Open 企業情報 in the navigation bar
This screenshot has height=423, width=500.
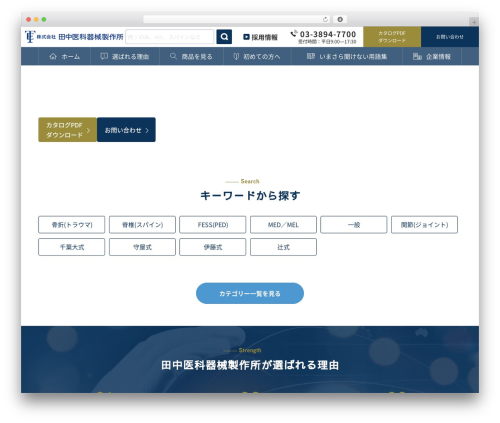(x=432, y=56)
